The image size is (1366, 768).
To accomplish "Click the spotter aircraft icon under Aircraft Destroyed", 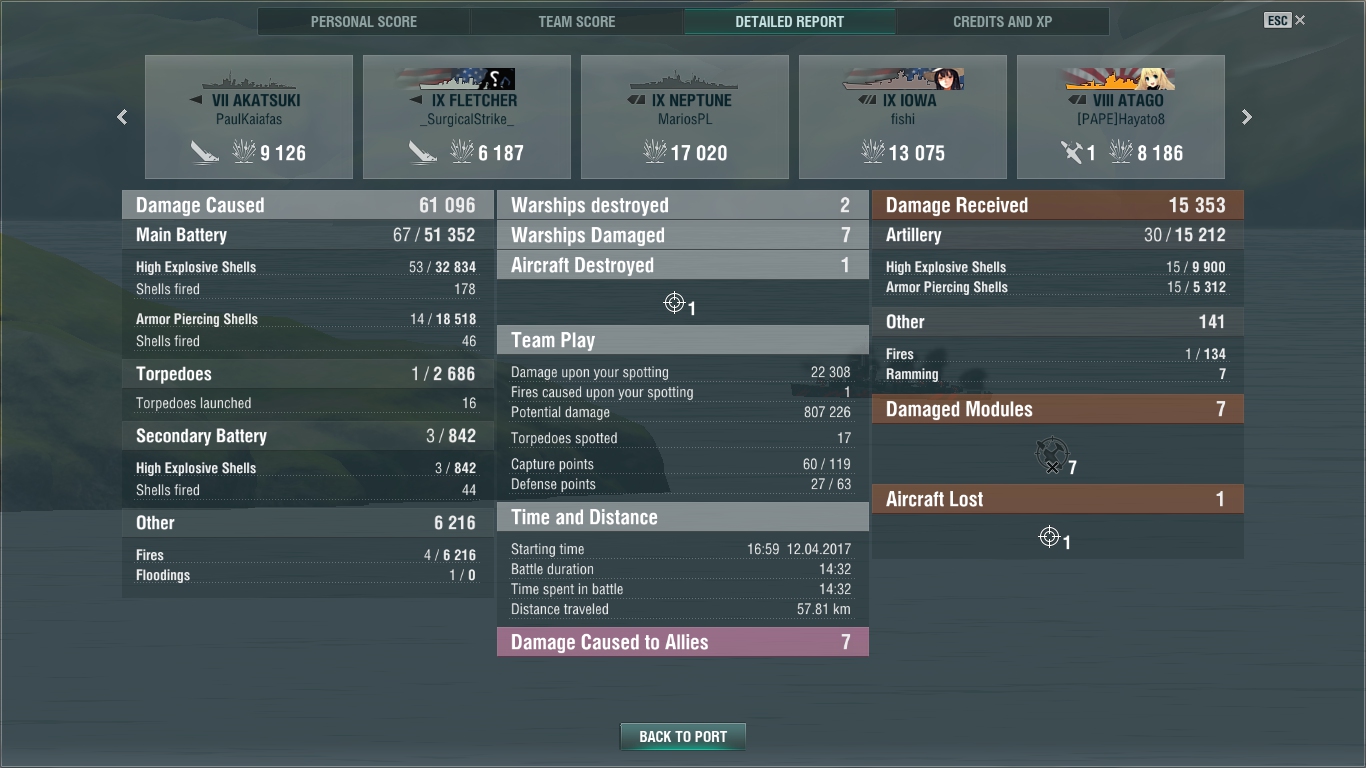I will coord(674,303).
